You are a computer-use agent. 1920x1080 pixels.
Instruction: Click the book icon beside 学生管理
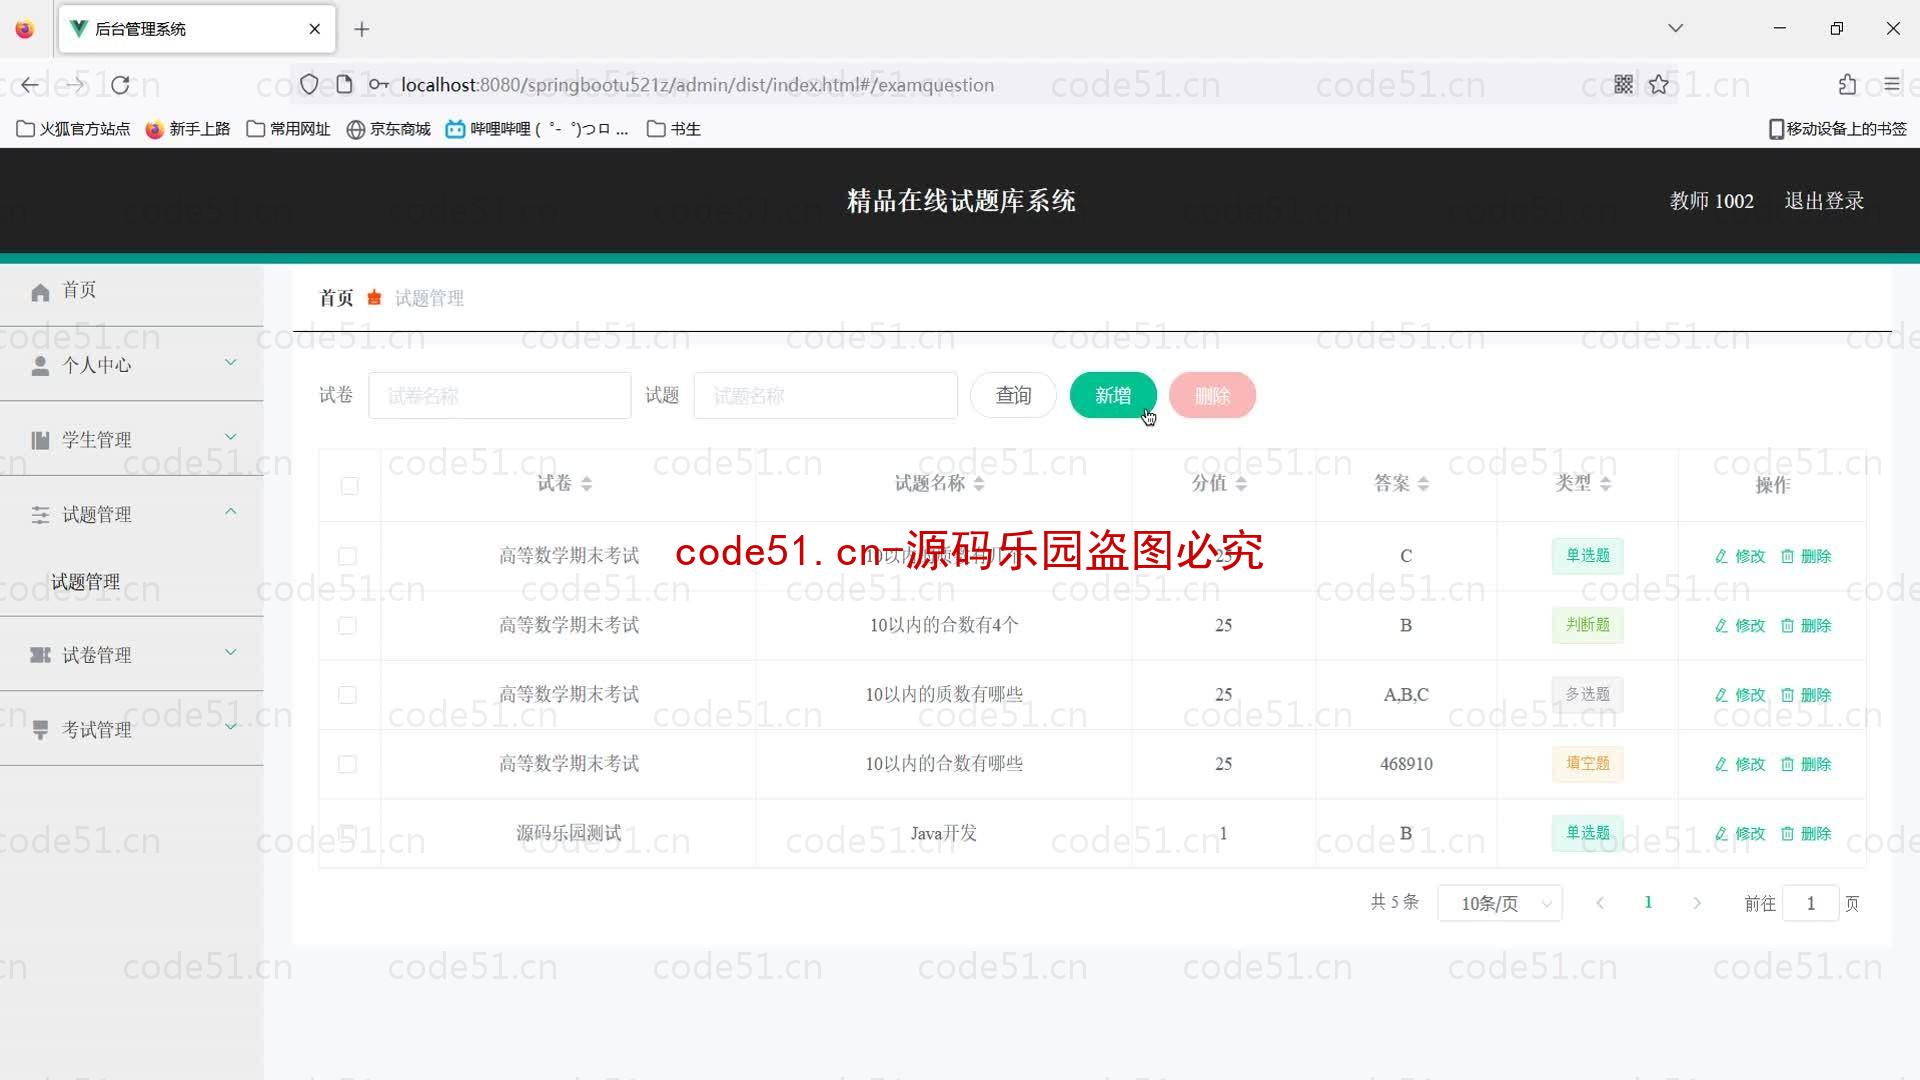point(40,441)
